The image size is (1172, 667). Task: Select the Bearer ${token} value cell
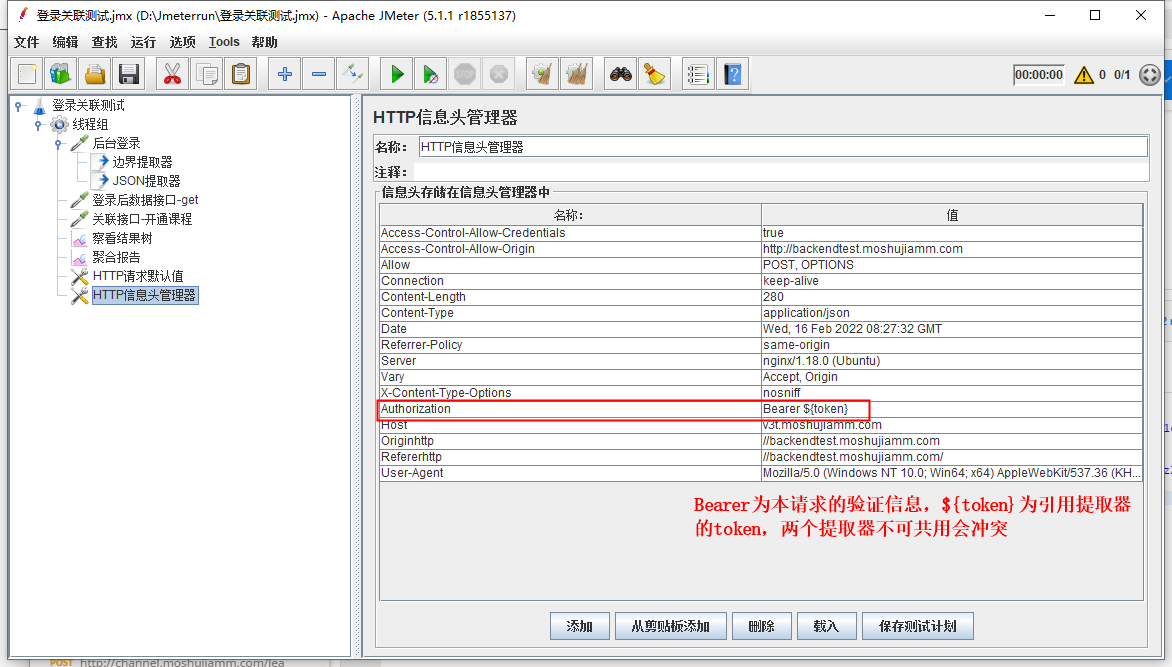(952, 409)
